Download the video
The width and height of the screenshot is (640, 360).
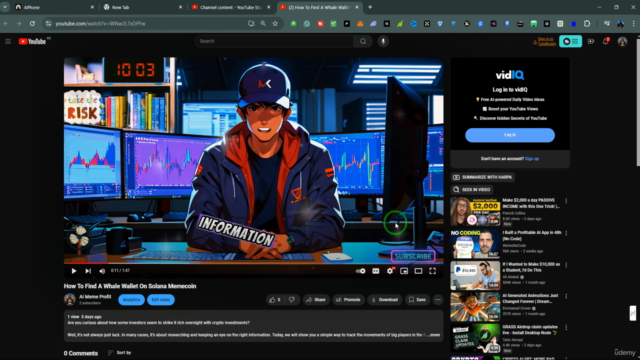coord(384,300)
